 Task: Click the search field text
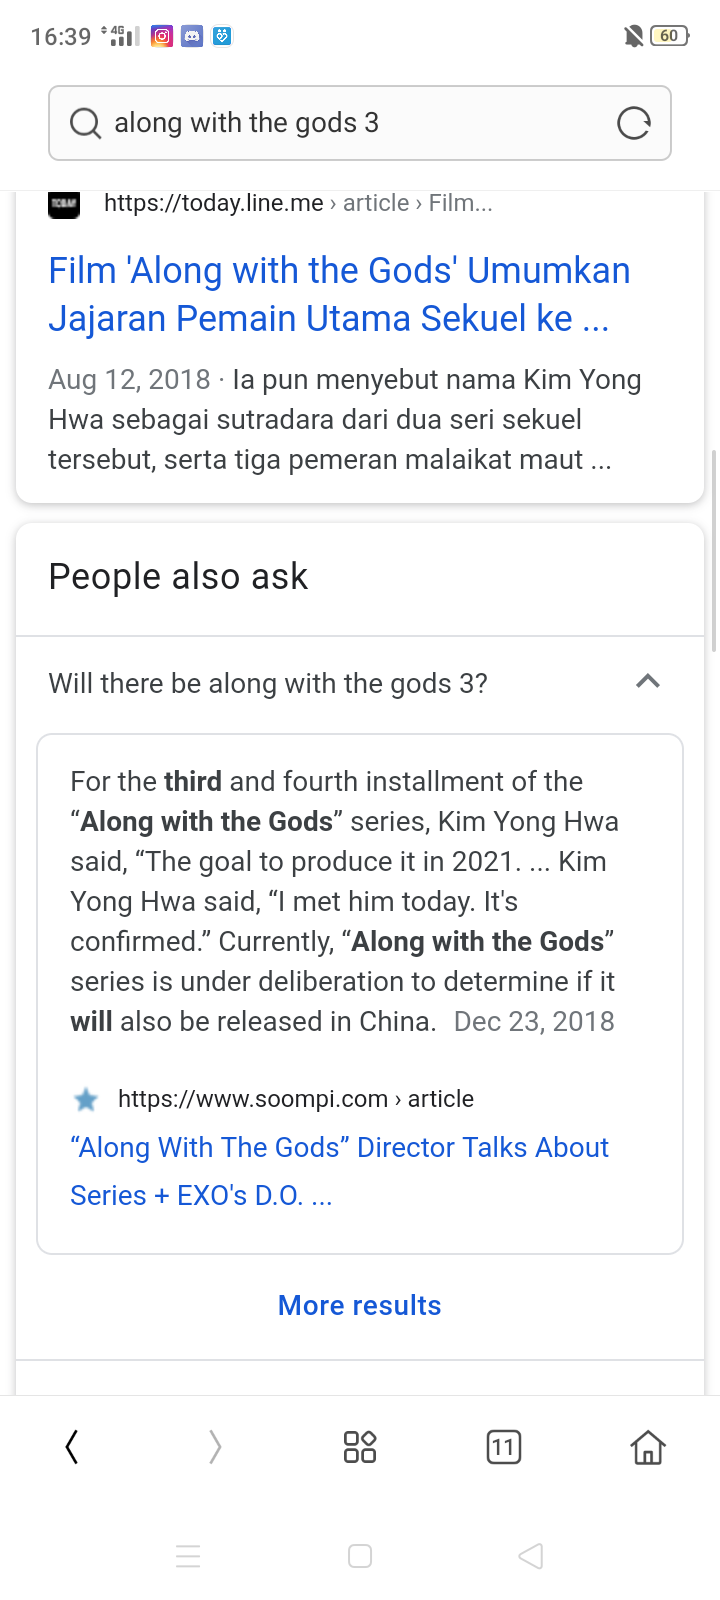click(246, 123)
